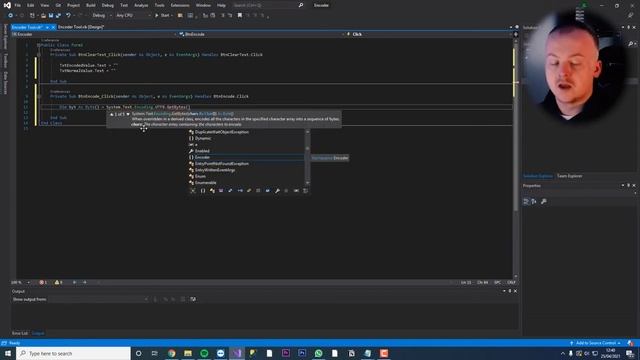Switch to the Error List tab

pos(20,333)
